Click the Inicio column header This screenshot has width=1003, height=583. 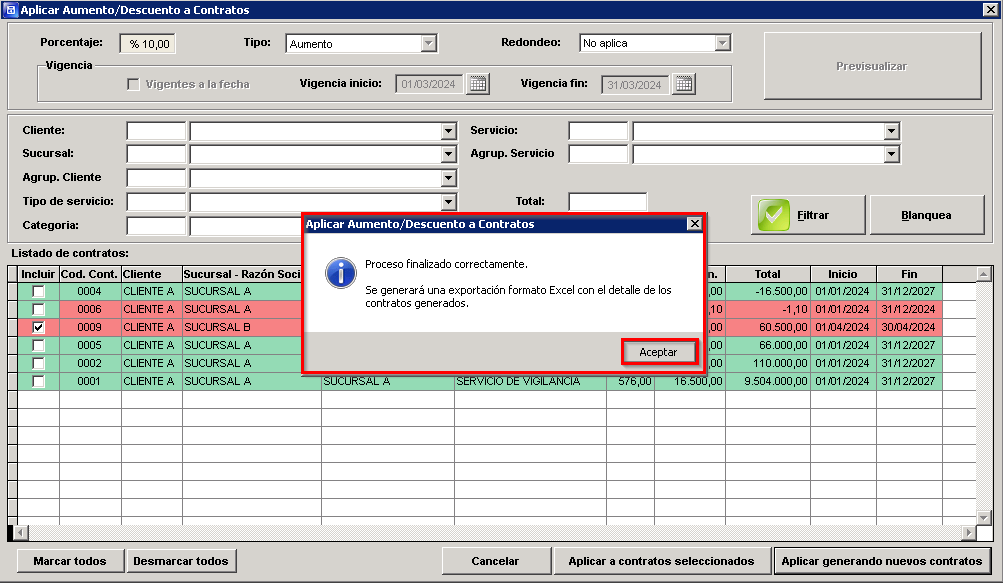pos(843,274)
